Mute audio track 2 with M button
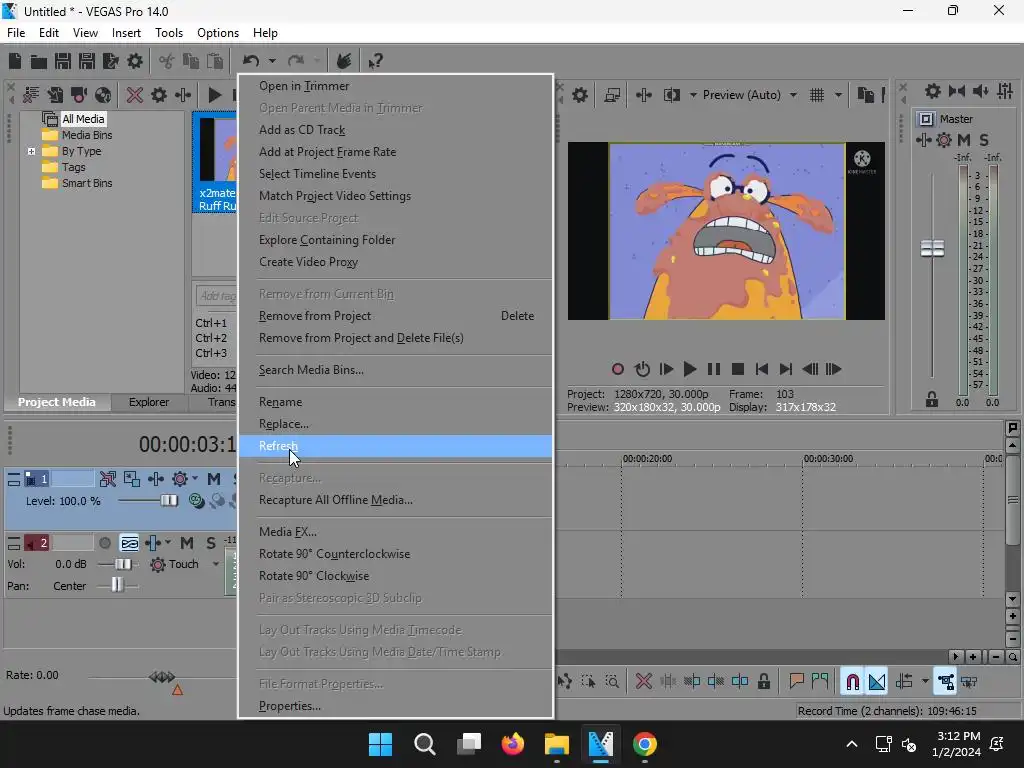The image size is (1024, 768). [187, 543]
